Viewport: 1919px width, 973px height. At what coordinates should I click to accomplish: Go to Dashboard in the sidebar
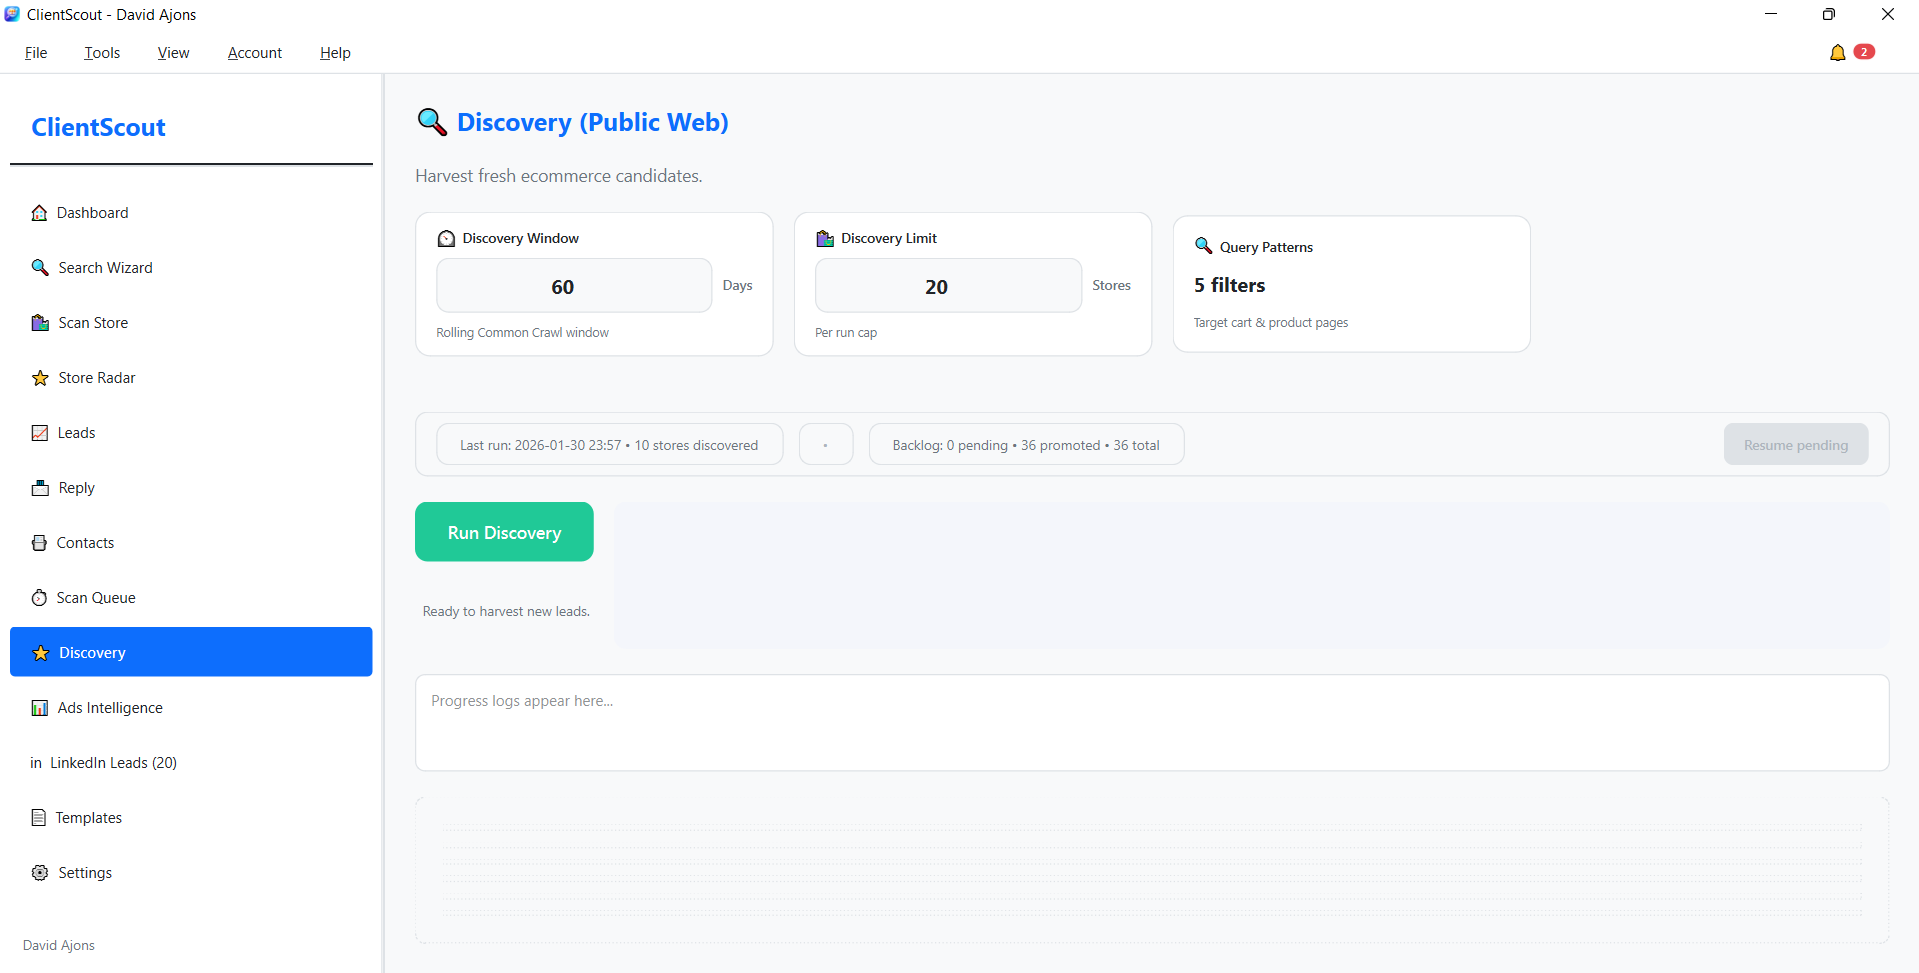[x=191, y=213]
